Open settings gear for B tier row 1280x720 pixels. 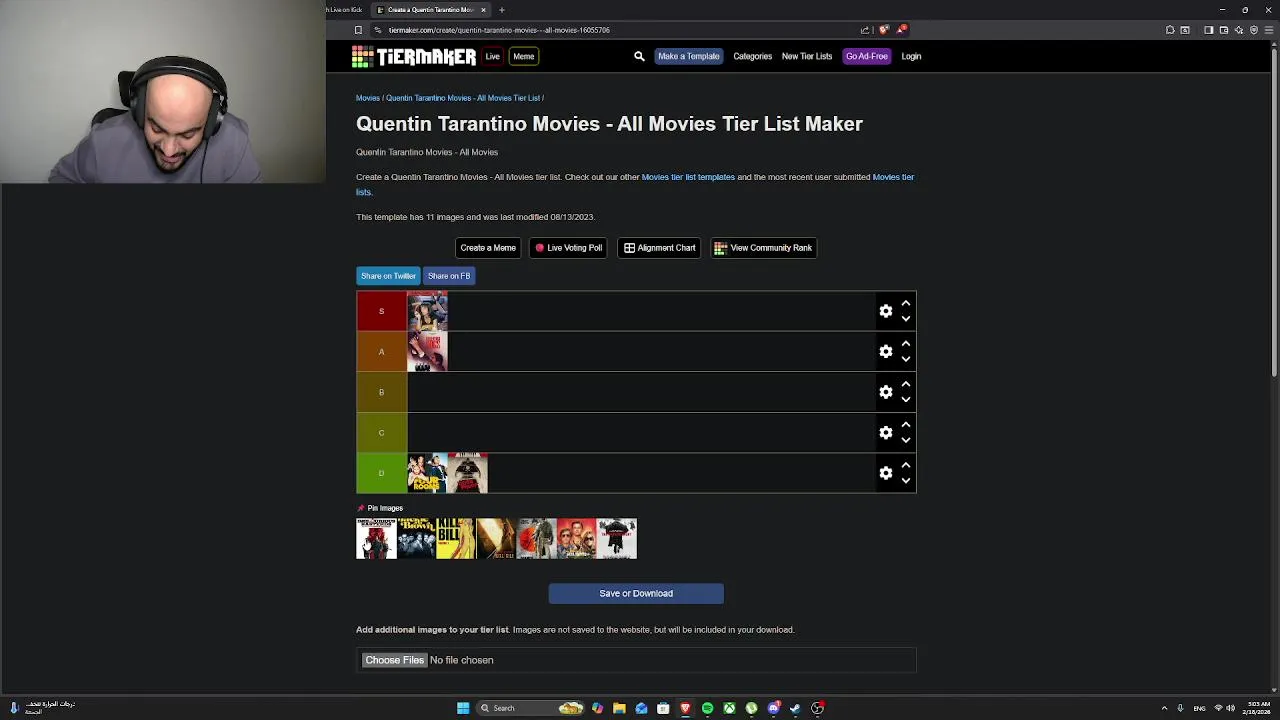(x=886, y=392)
